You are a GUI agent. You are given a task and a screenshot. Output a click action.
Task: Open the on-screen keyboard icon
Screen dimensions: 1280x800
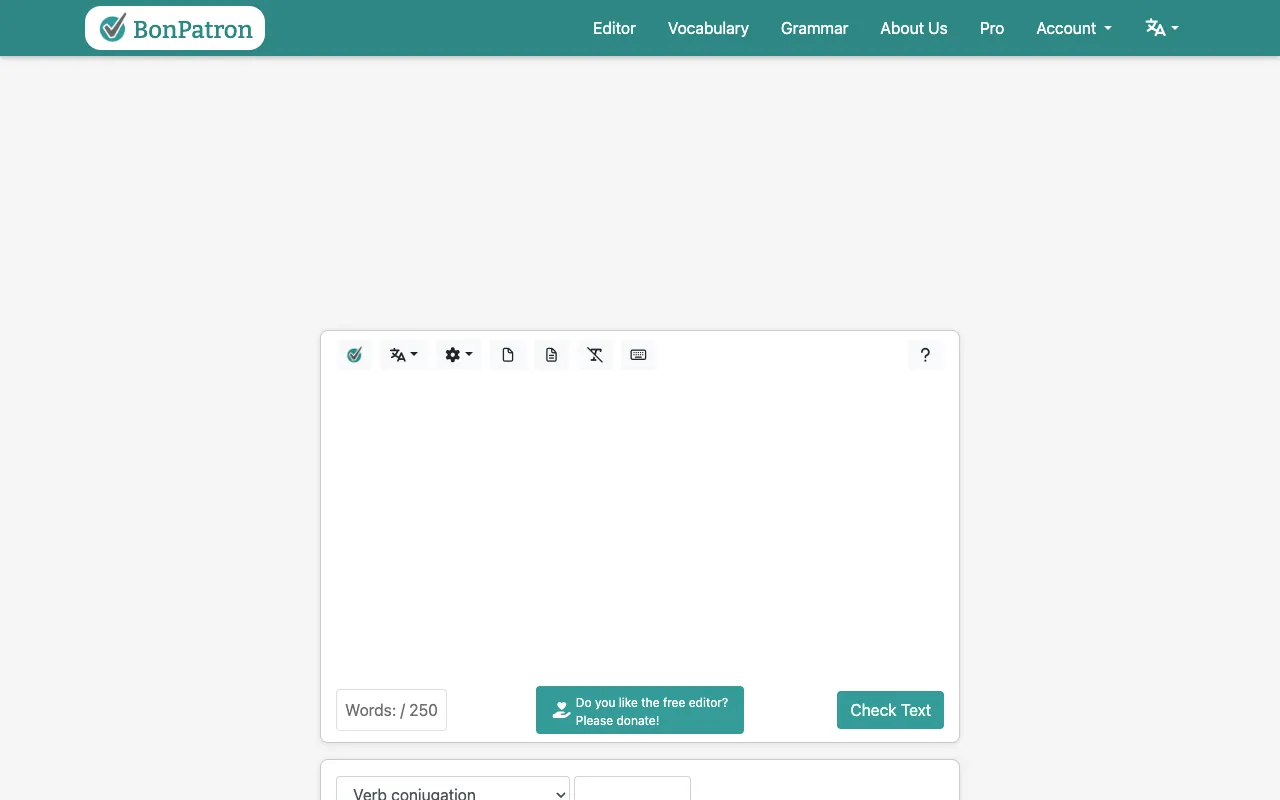point(638,355)
